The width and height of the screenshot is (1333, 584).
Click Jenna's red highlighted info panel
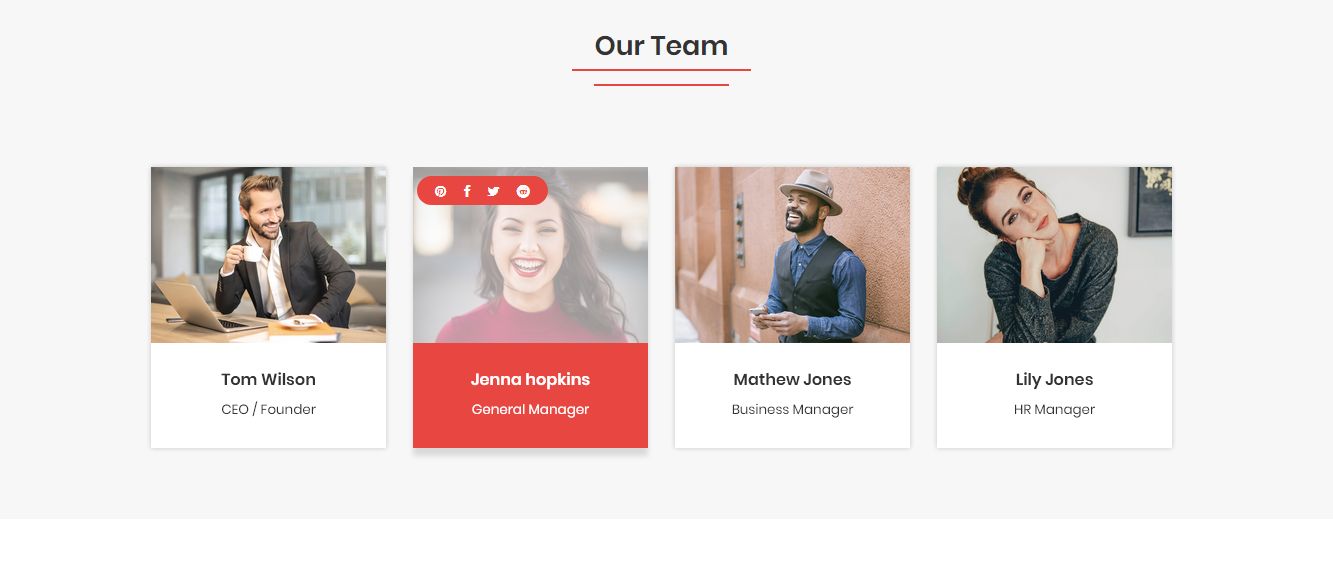530,395
